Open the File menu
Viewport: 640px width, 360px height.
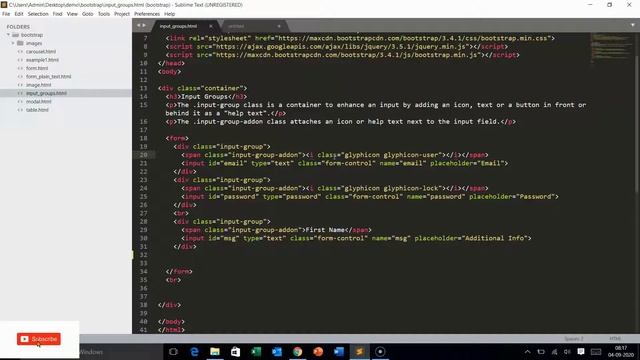pyautogui.click(x=6, y=14)
